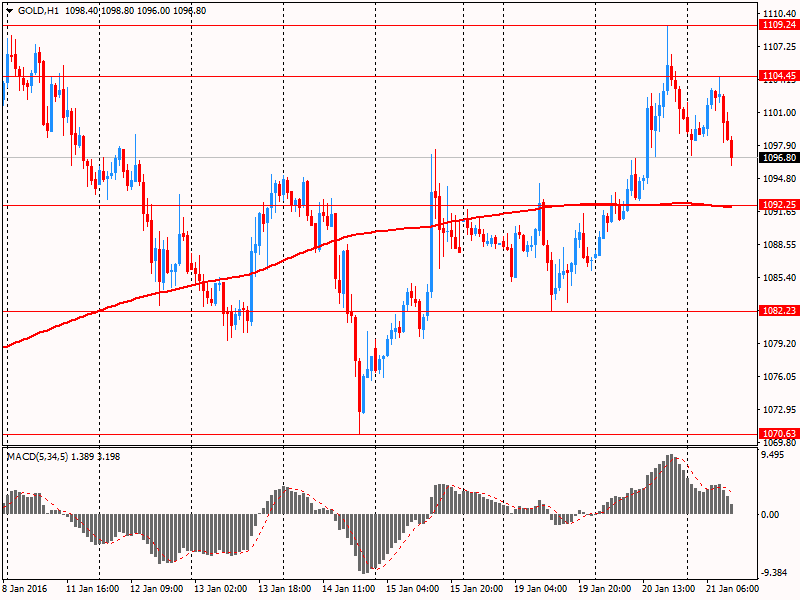The height and width of the screenshot is (600, 800).
Task: Select the 20 Jan 13:00 time label
Action: [x=668, y=588]
